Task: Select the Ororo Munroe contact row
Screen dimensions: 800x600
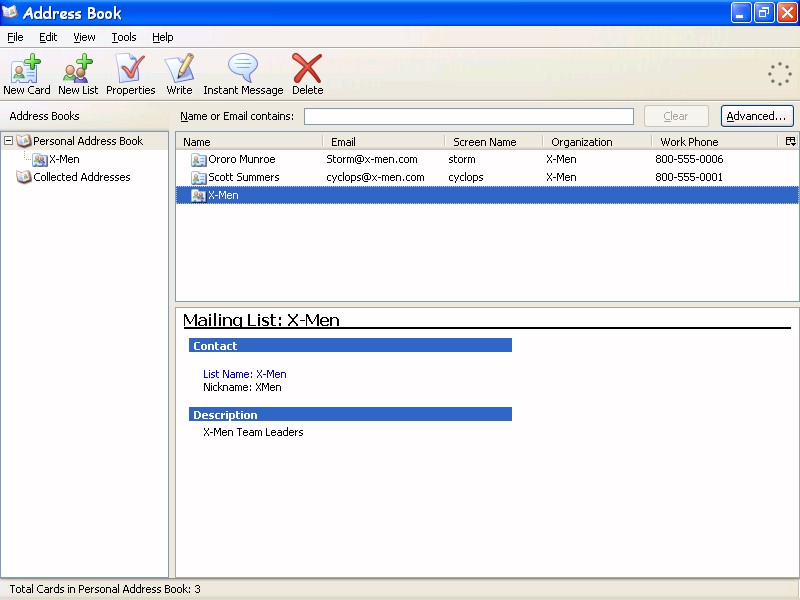Action: [487, 159]
